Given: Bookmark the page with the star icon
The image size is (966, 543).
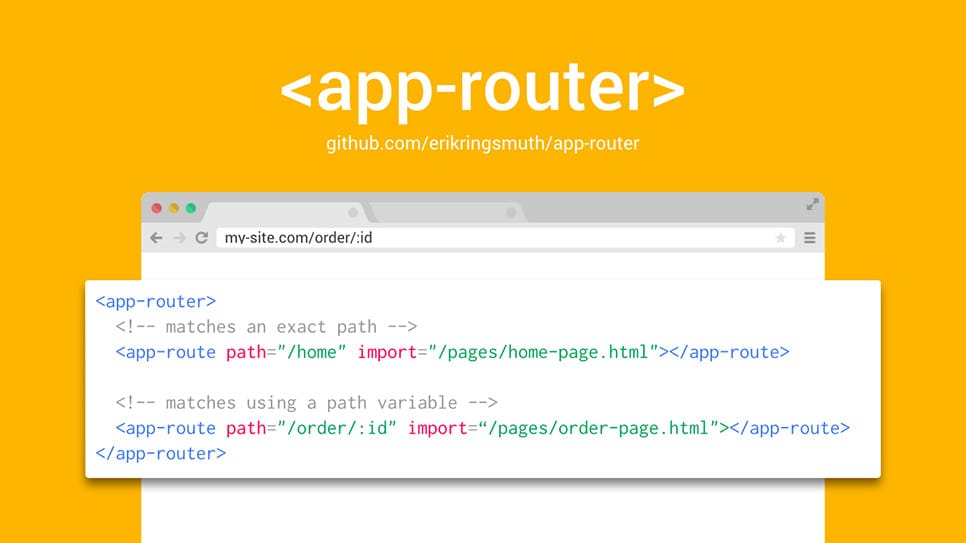Looking at the screenshot, I should tap(780, 238).
